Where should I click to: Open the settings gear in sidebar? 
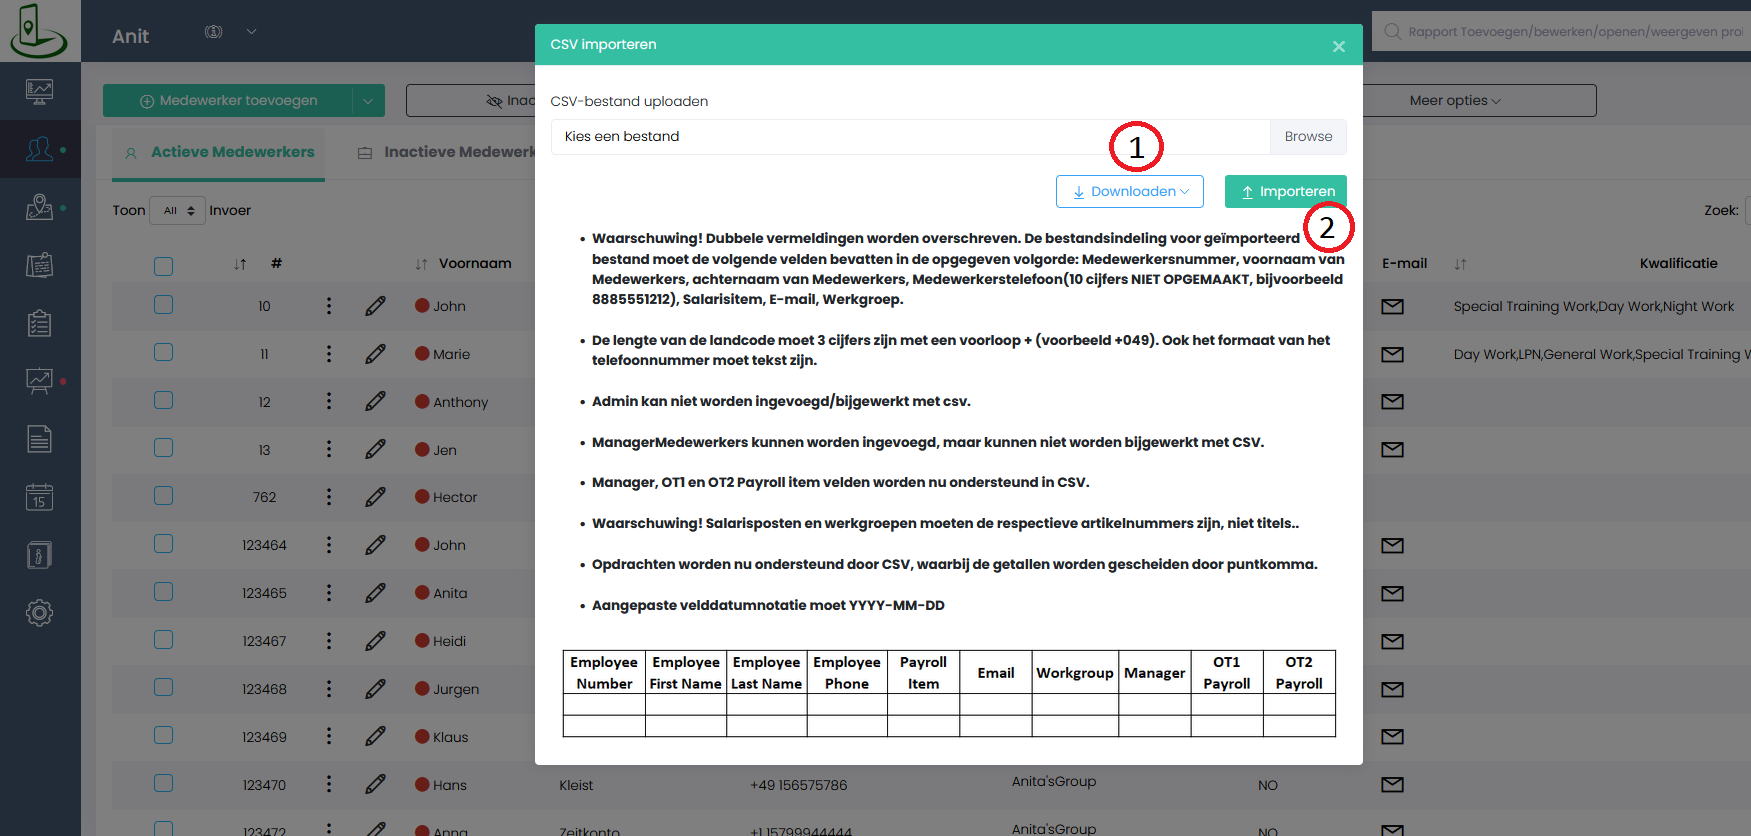coord(39,613)
